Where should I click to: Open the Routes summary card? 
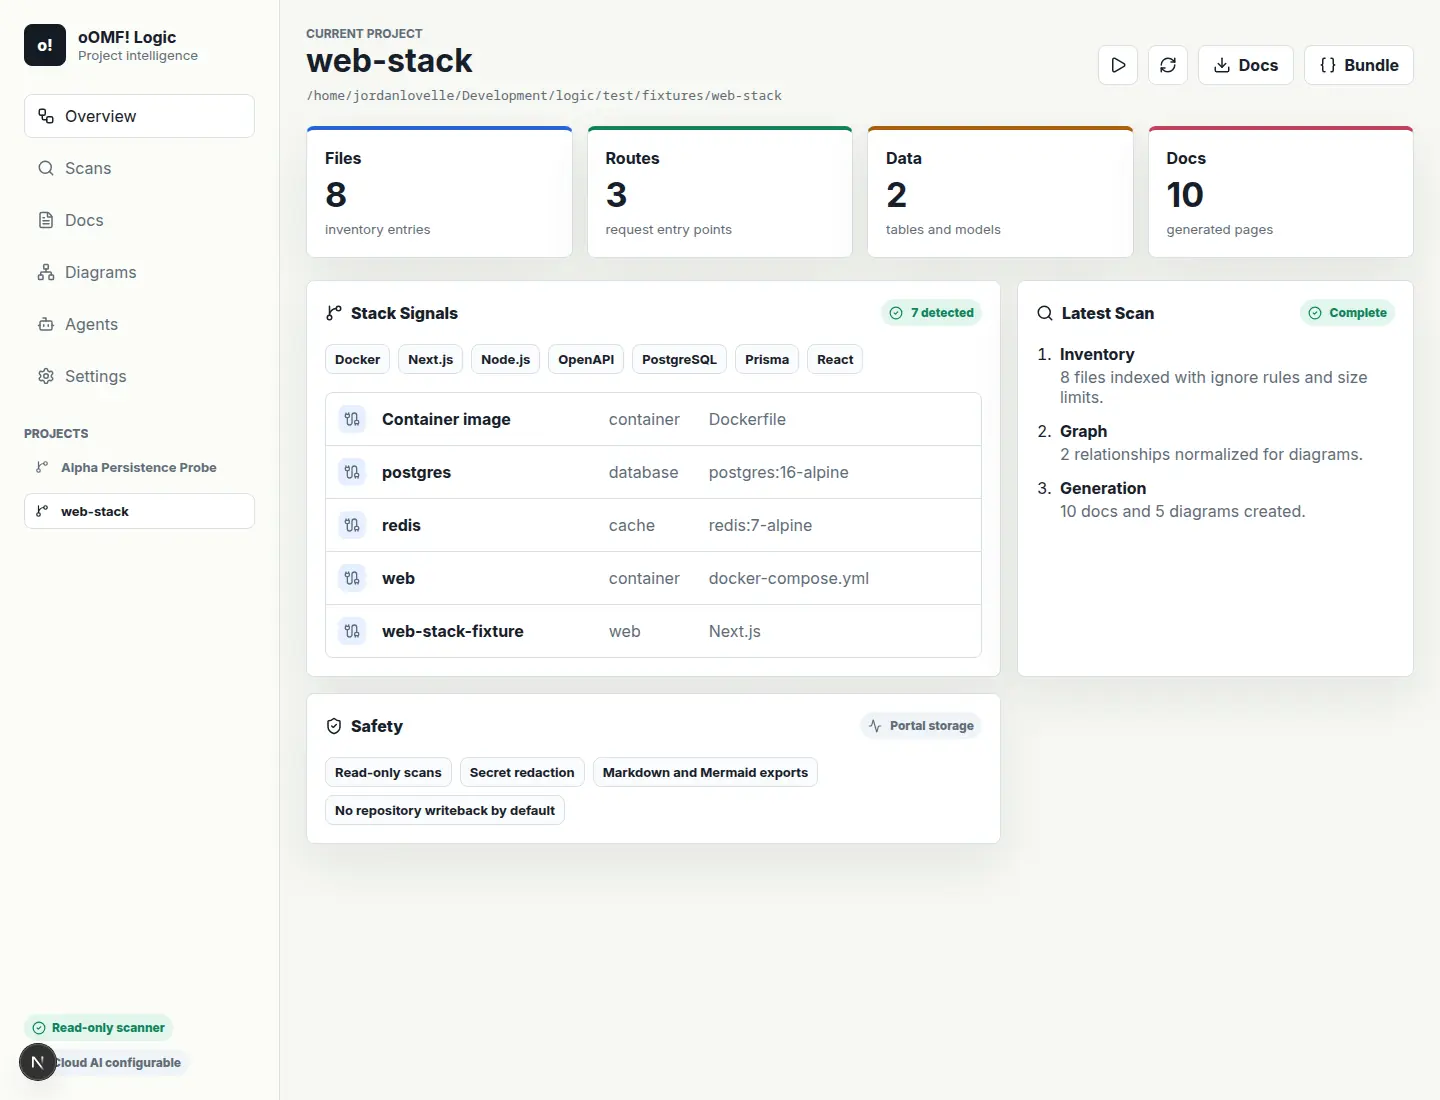click(720, 192)
